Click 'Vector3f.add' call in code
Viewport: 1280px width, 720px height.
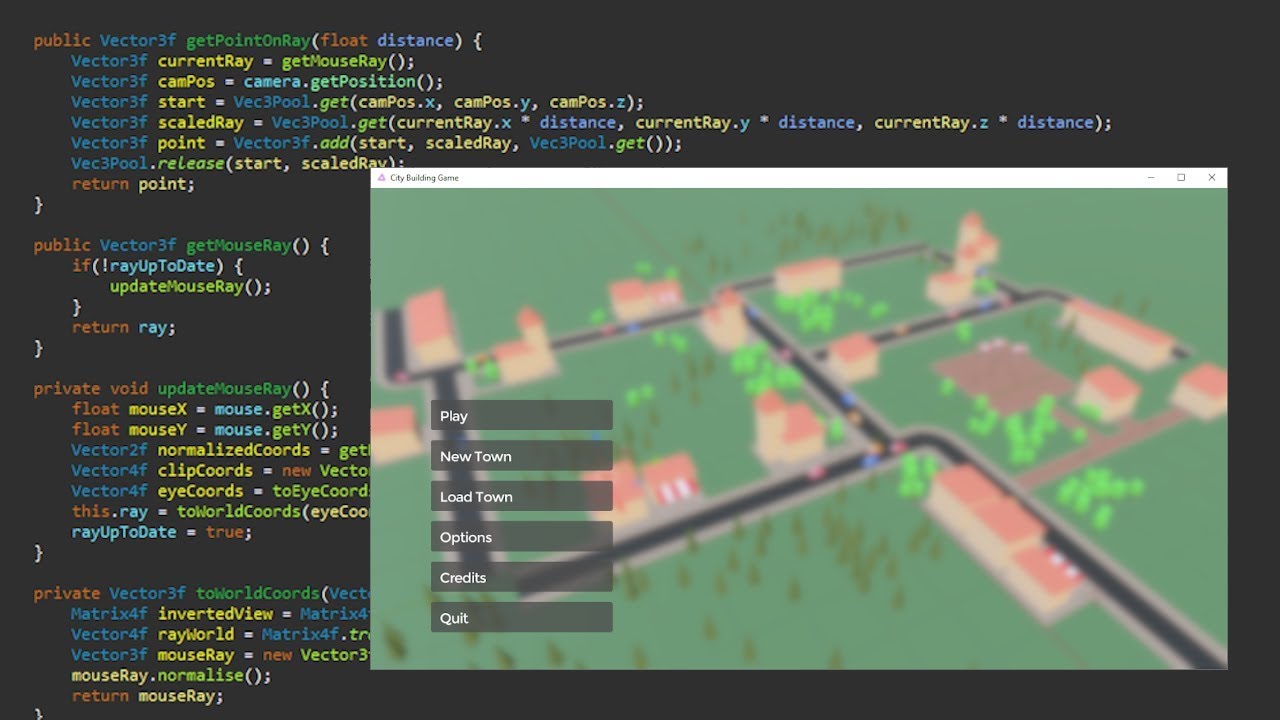click(291, 143)
